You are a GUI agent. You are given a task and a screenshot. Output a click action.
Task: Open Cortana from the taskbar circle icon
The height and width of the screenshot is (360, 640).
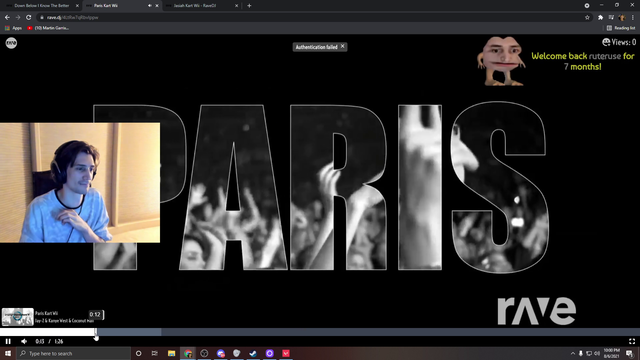(x=138, y=353)
